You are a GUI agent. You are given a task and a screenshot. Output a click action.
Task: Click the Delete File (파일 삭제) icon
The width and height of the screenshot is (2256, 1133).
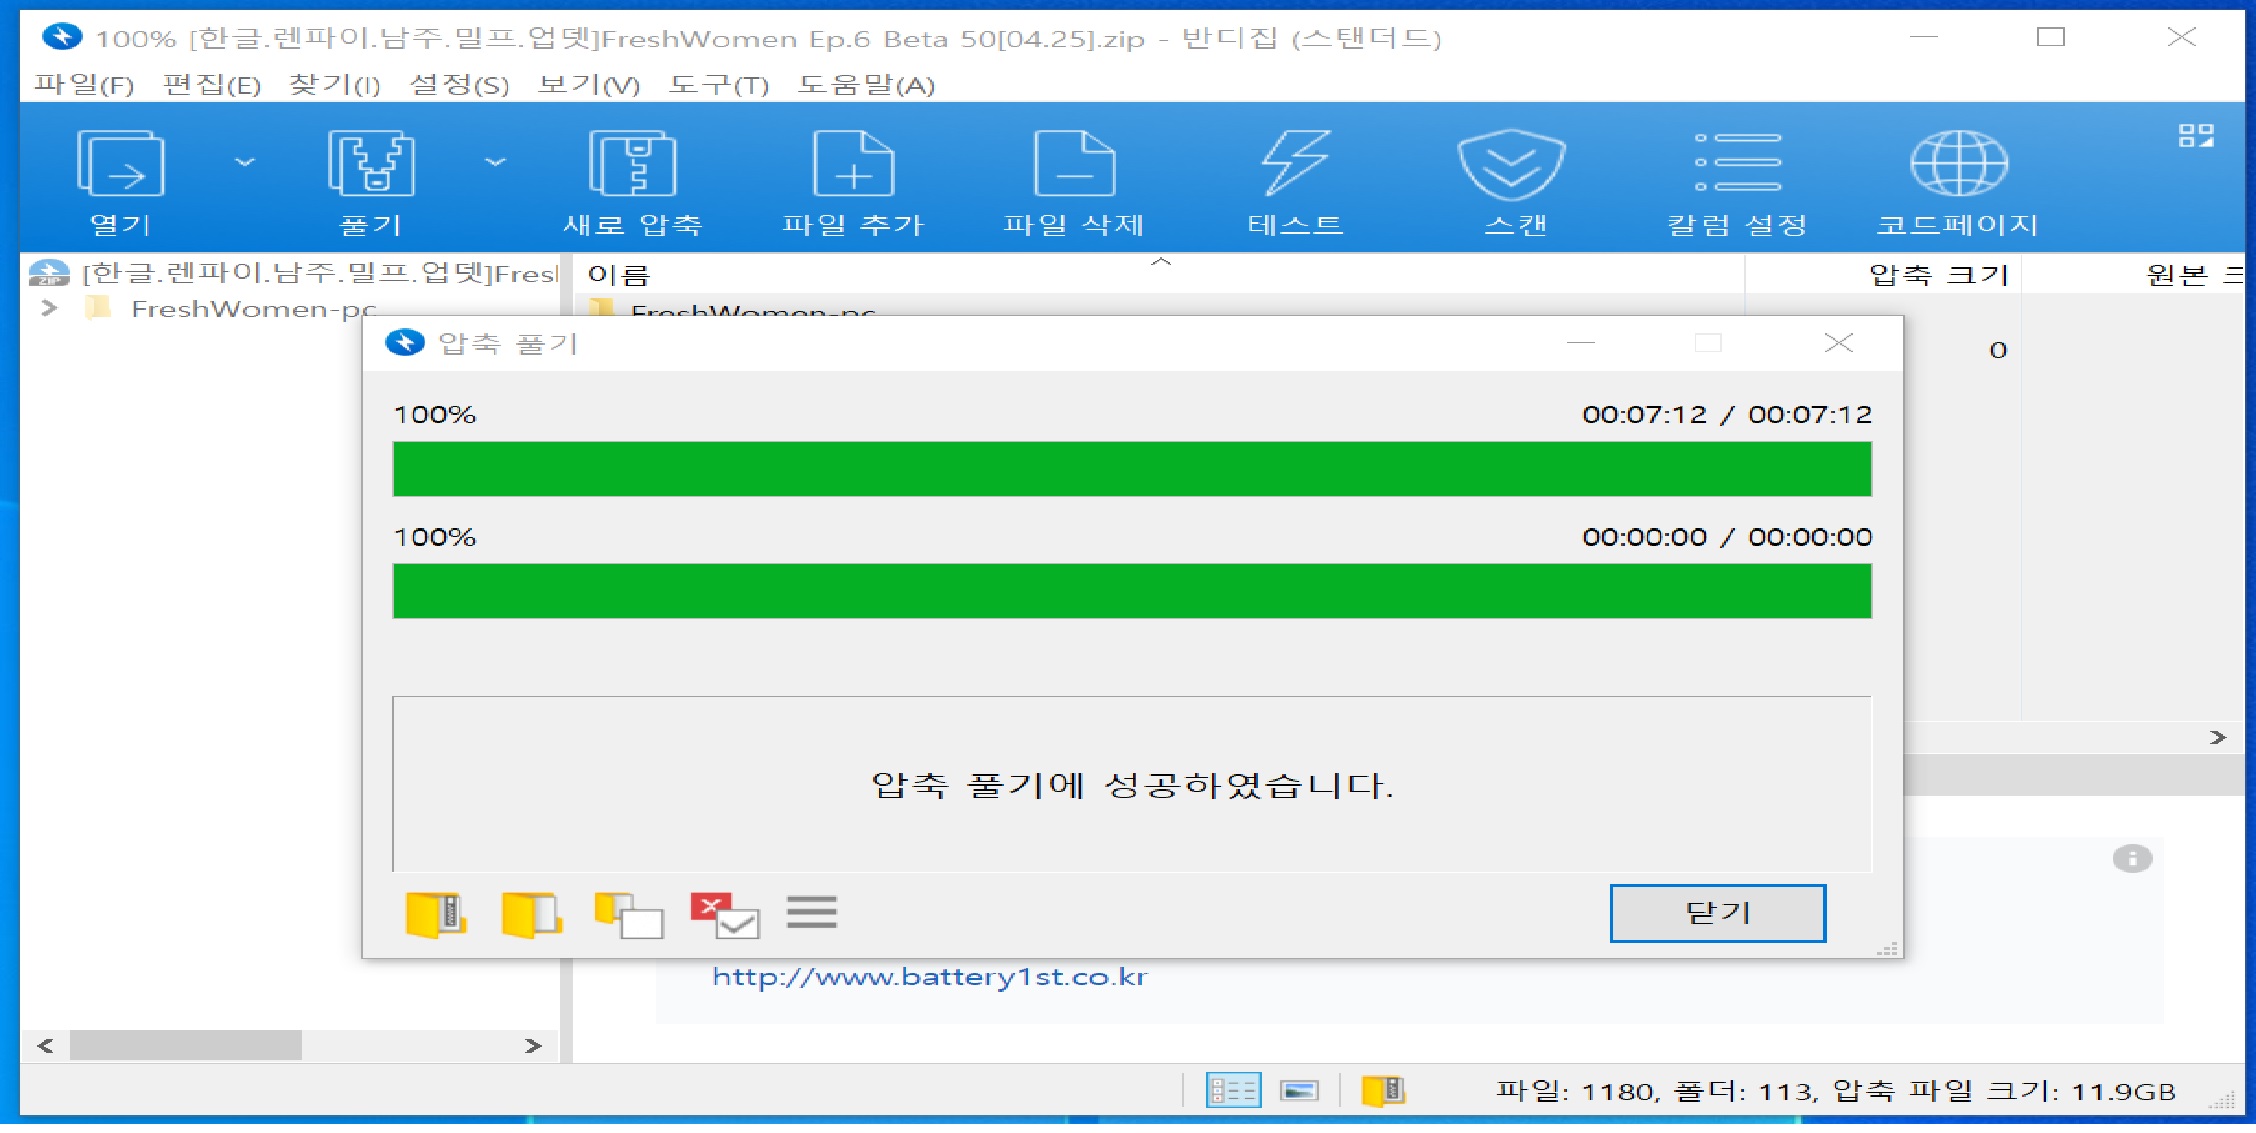click(x=1074, y=164)
